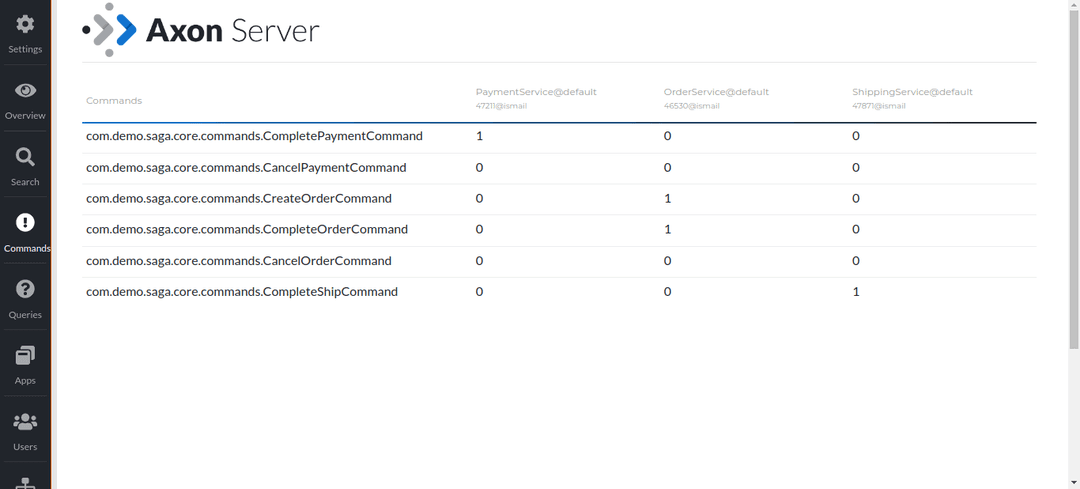Select the ShippingService@default column header
Screen dimensions: 1080x489
(x=912, y=92)
